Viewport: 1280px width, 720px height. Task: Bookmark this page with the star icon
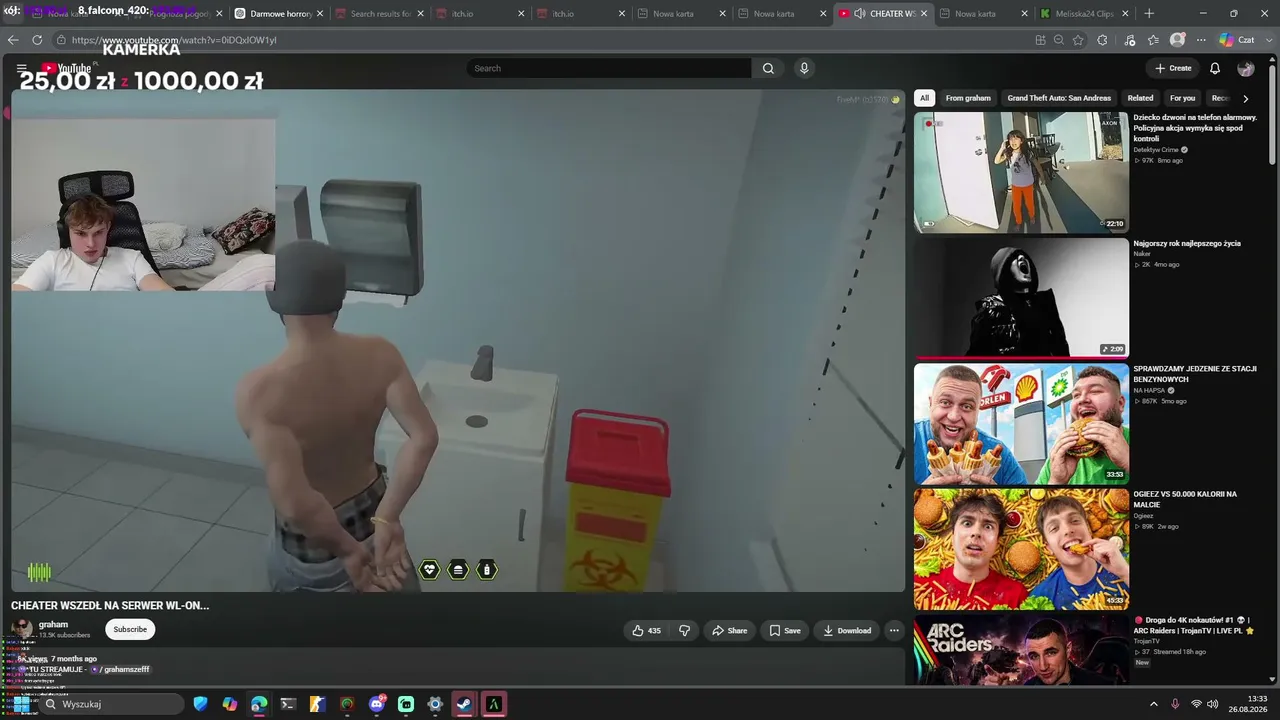click(1078, 40)
